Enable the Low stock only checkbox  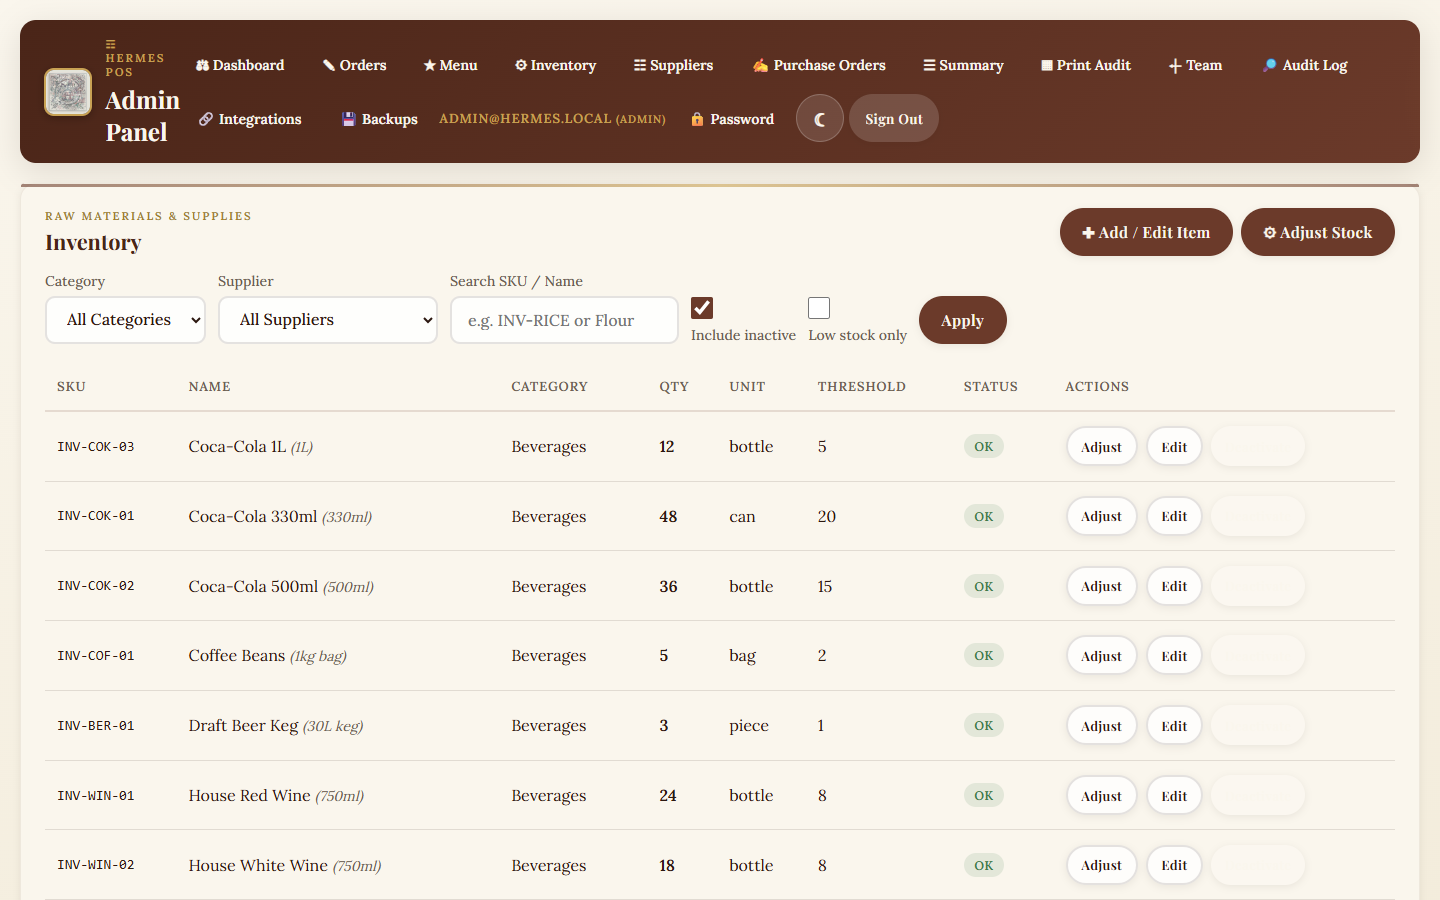point(819,308)
